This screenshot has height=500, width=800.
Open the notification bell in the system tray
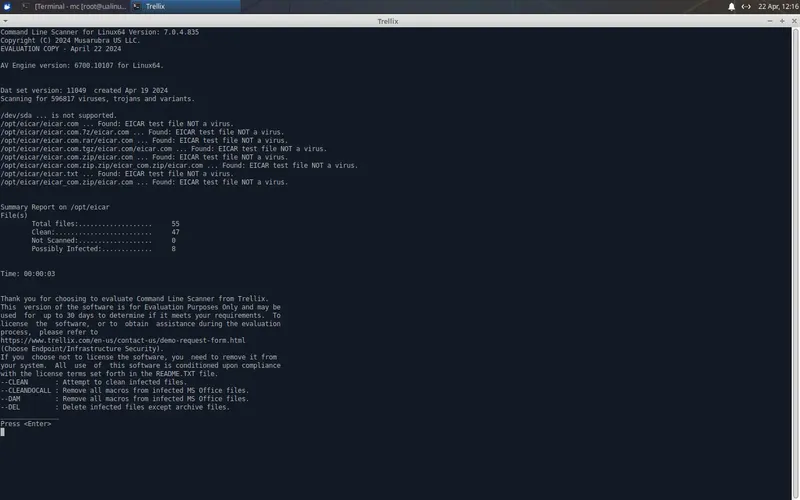(x=731, y=7)
